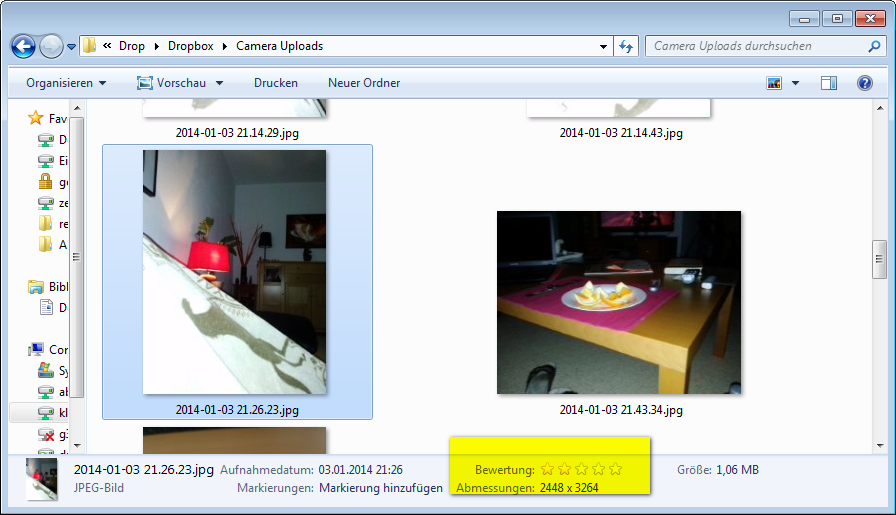This screenshot has height=515, width=896.
Task: Open the padlock-icon favorite entry
Action: (x=52, y=182)
